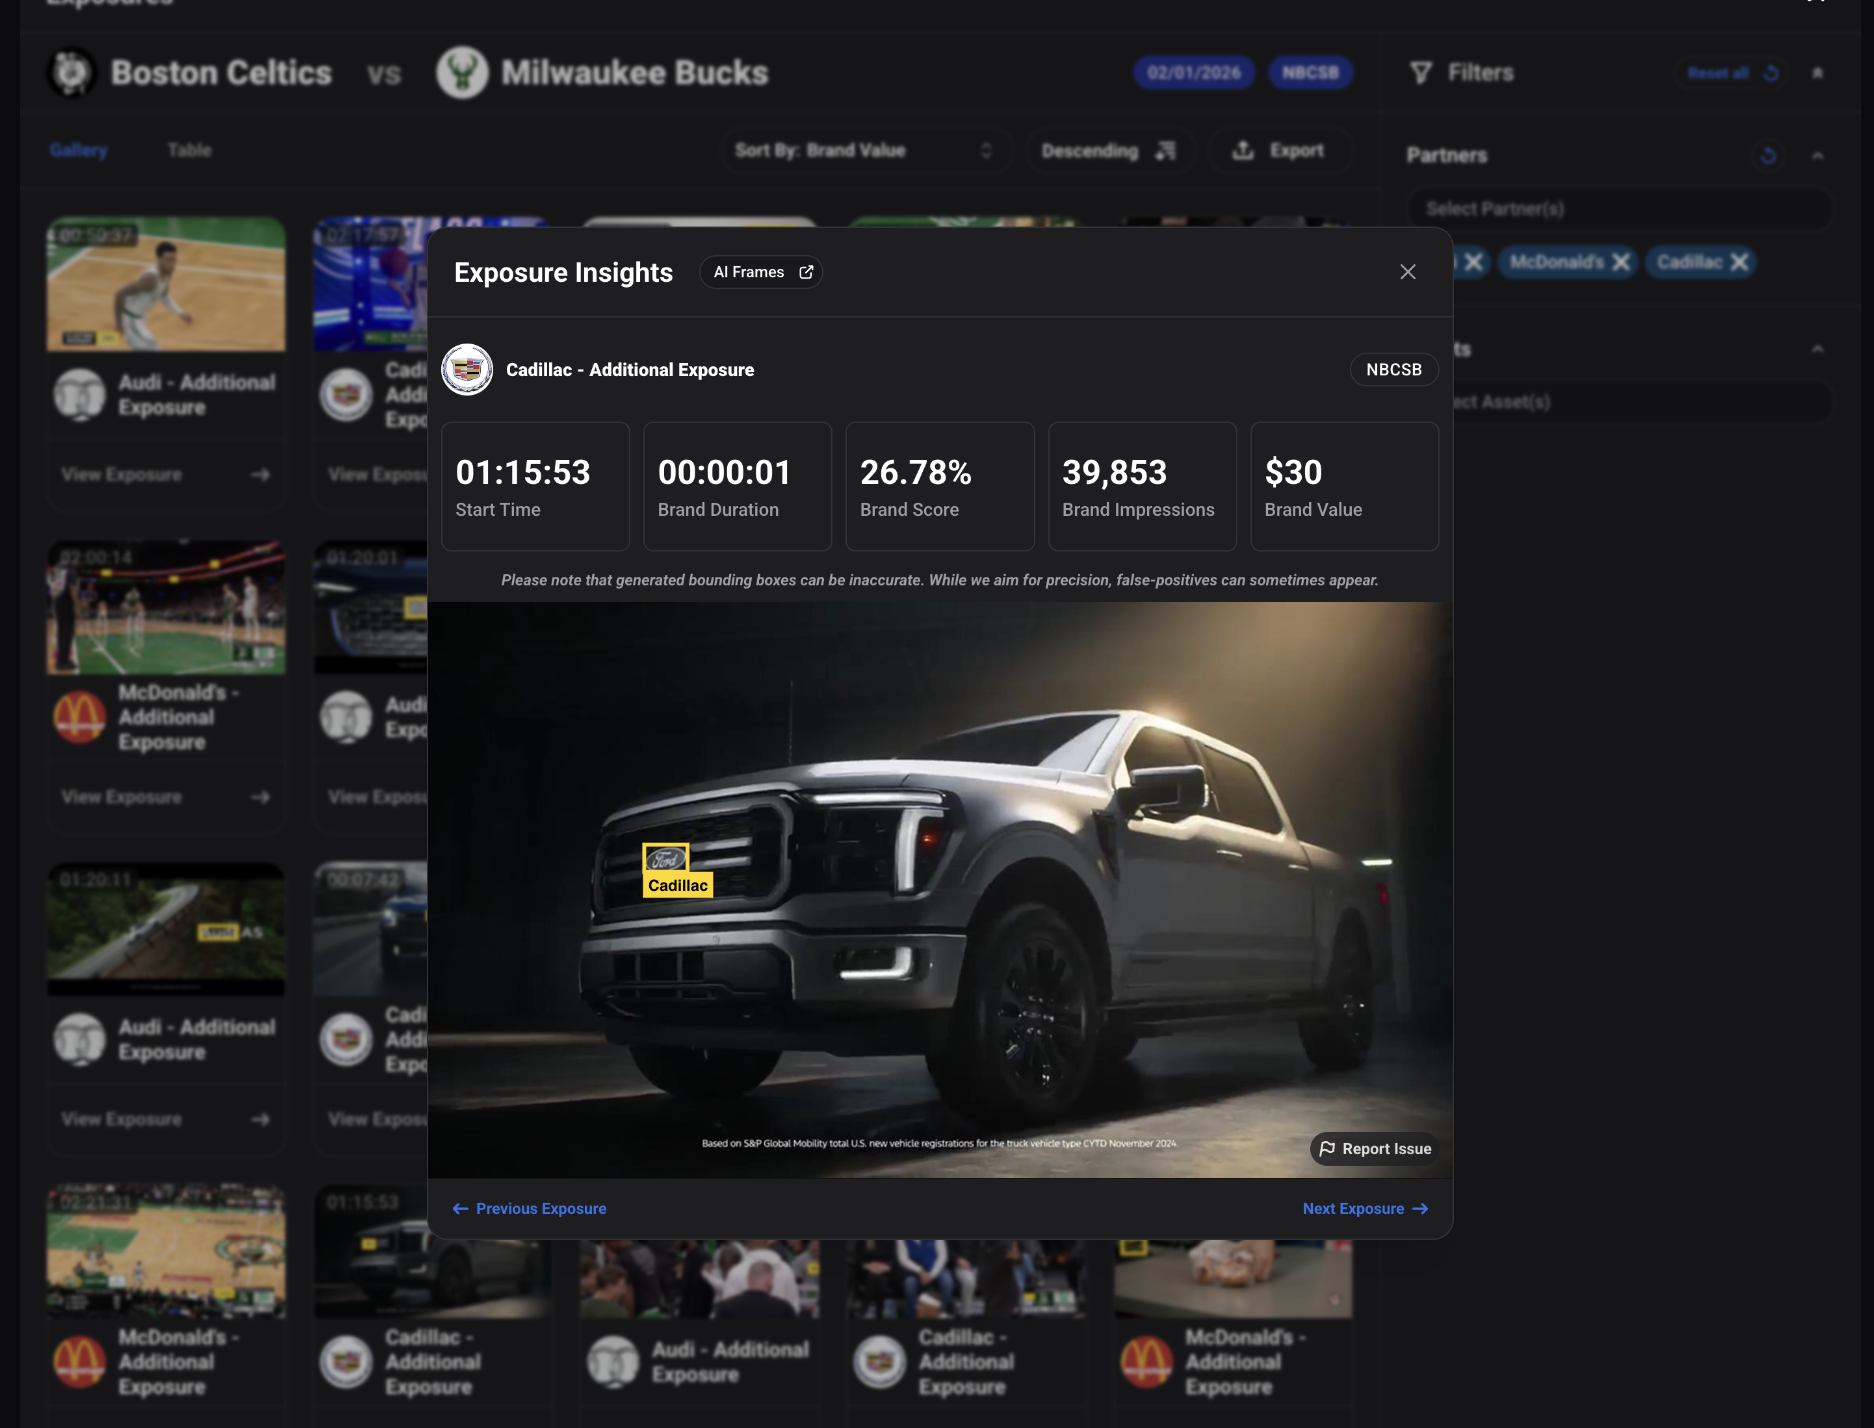Screen dimensions: 1874x1428
Task: Click the McDonald's logo on the 02:00:14 card
Action: point(79,717)
